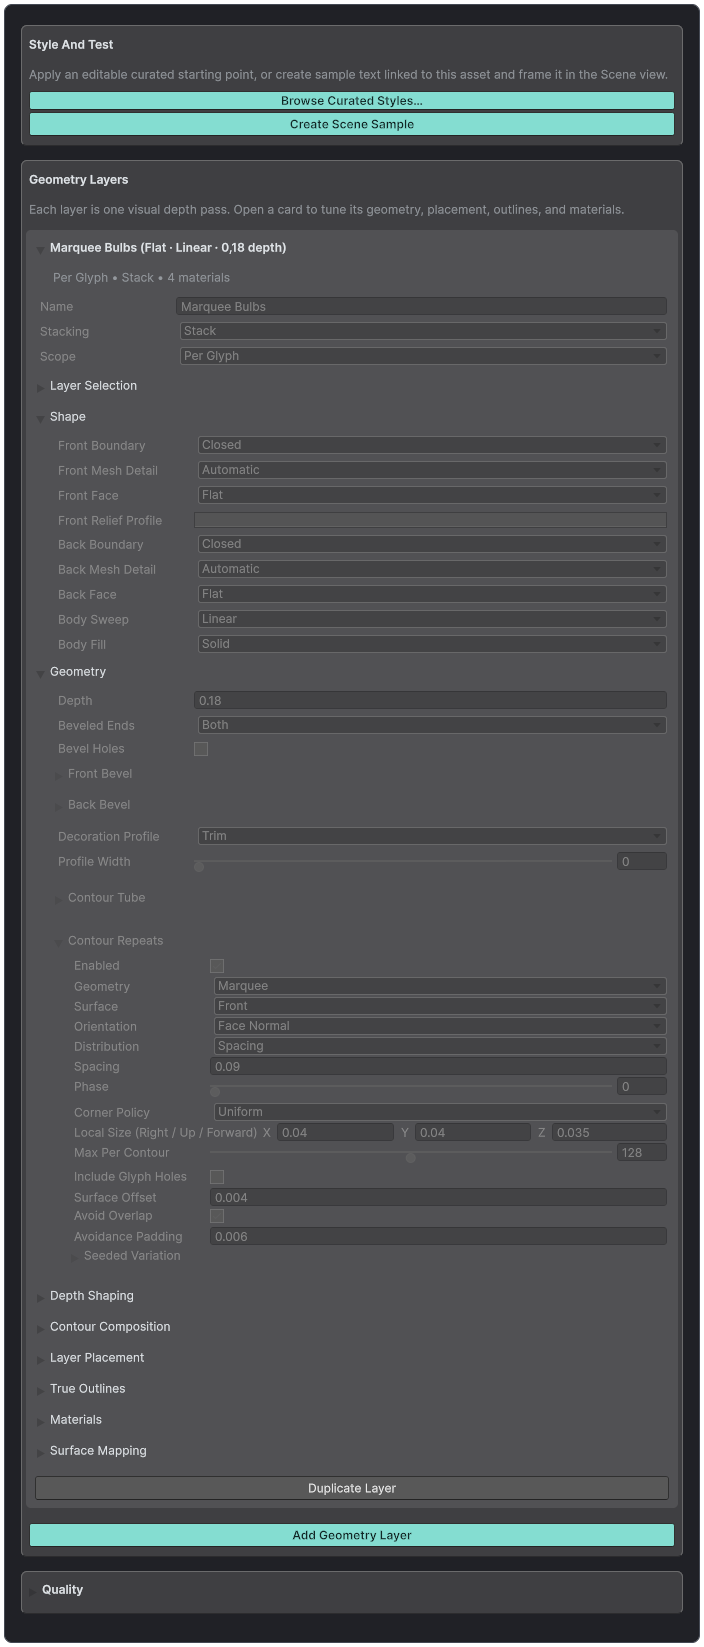Viewport: 704px width, 1647px height.
Task: Toggle the Include Glyph Holes checkbox
Action: 217,1177
